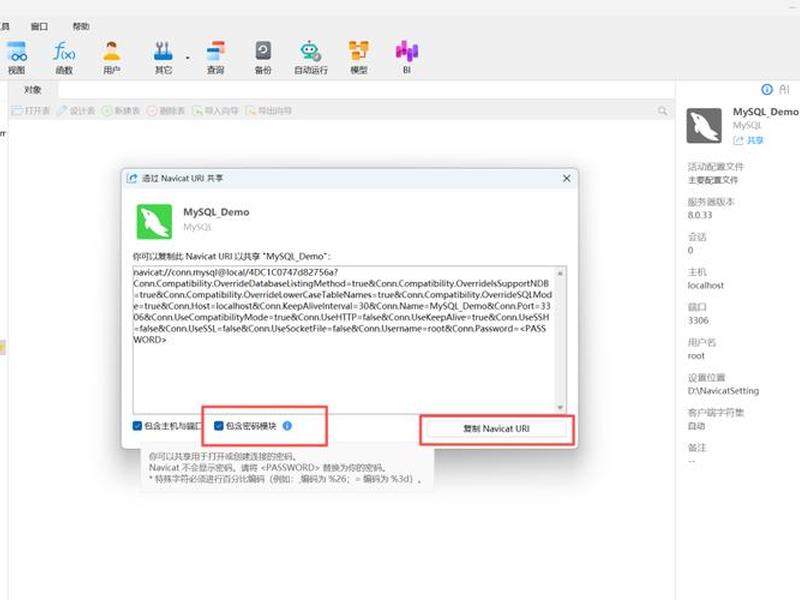Click Open Table (打开表) toolbar button
The height and width of the screenshot is (600, 800).
(31, 111)
